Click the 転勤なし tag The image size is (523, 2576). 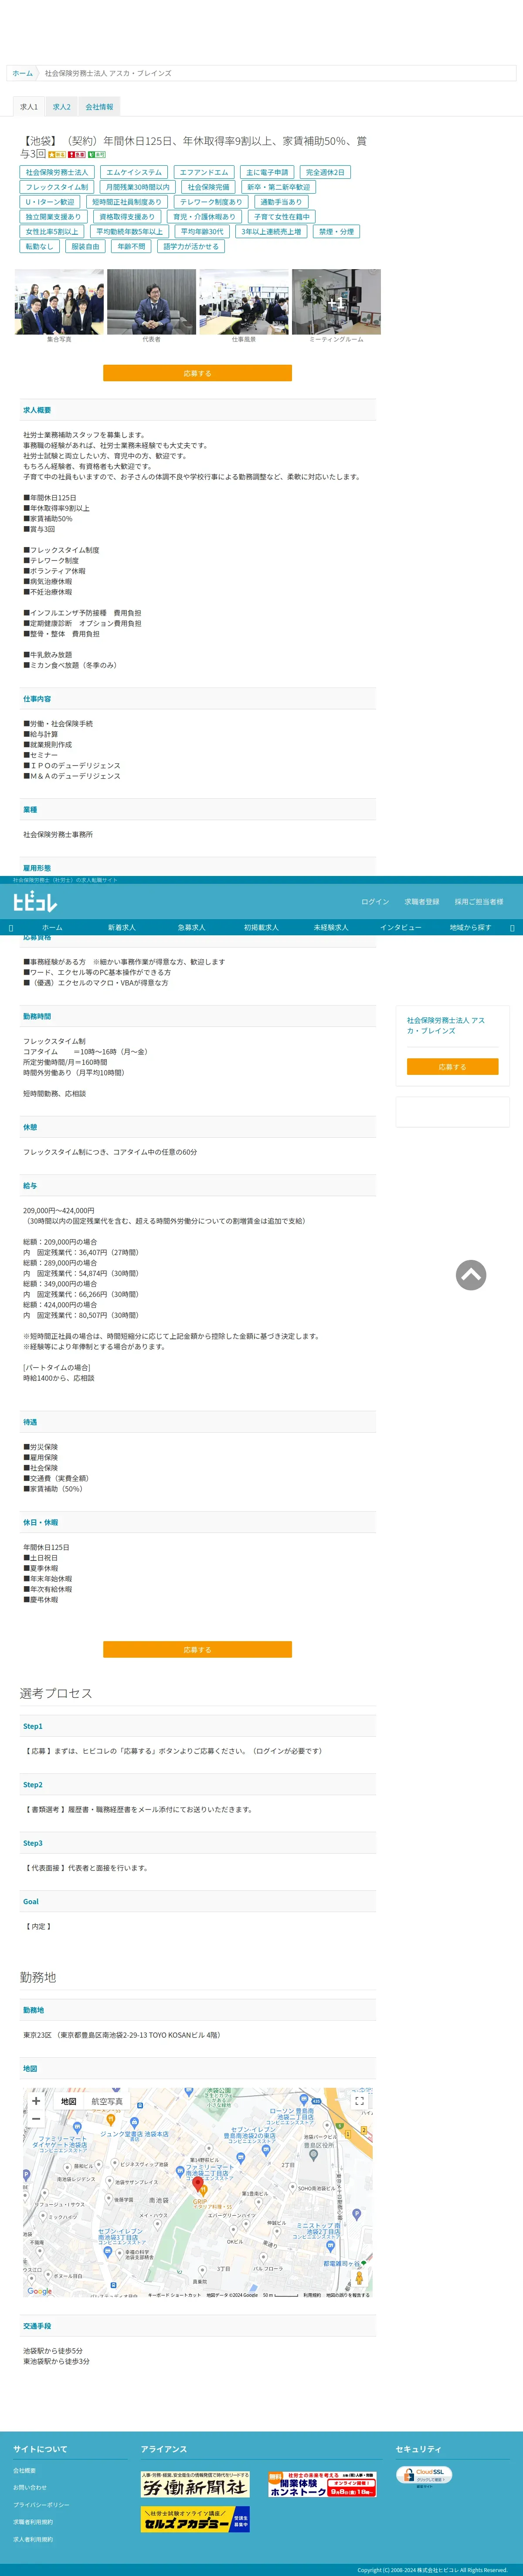[39, 246]
